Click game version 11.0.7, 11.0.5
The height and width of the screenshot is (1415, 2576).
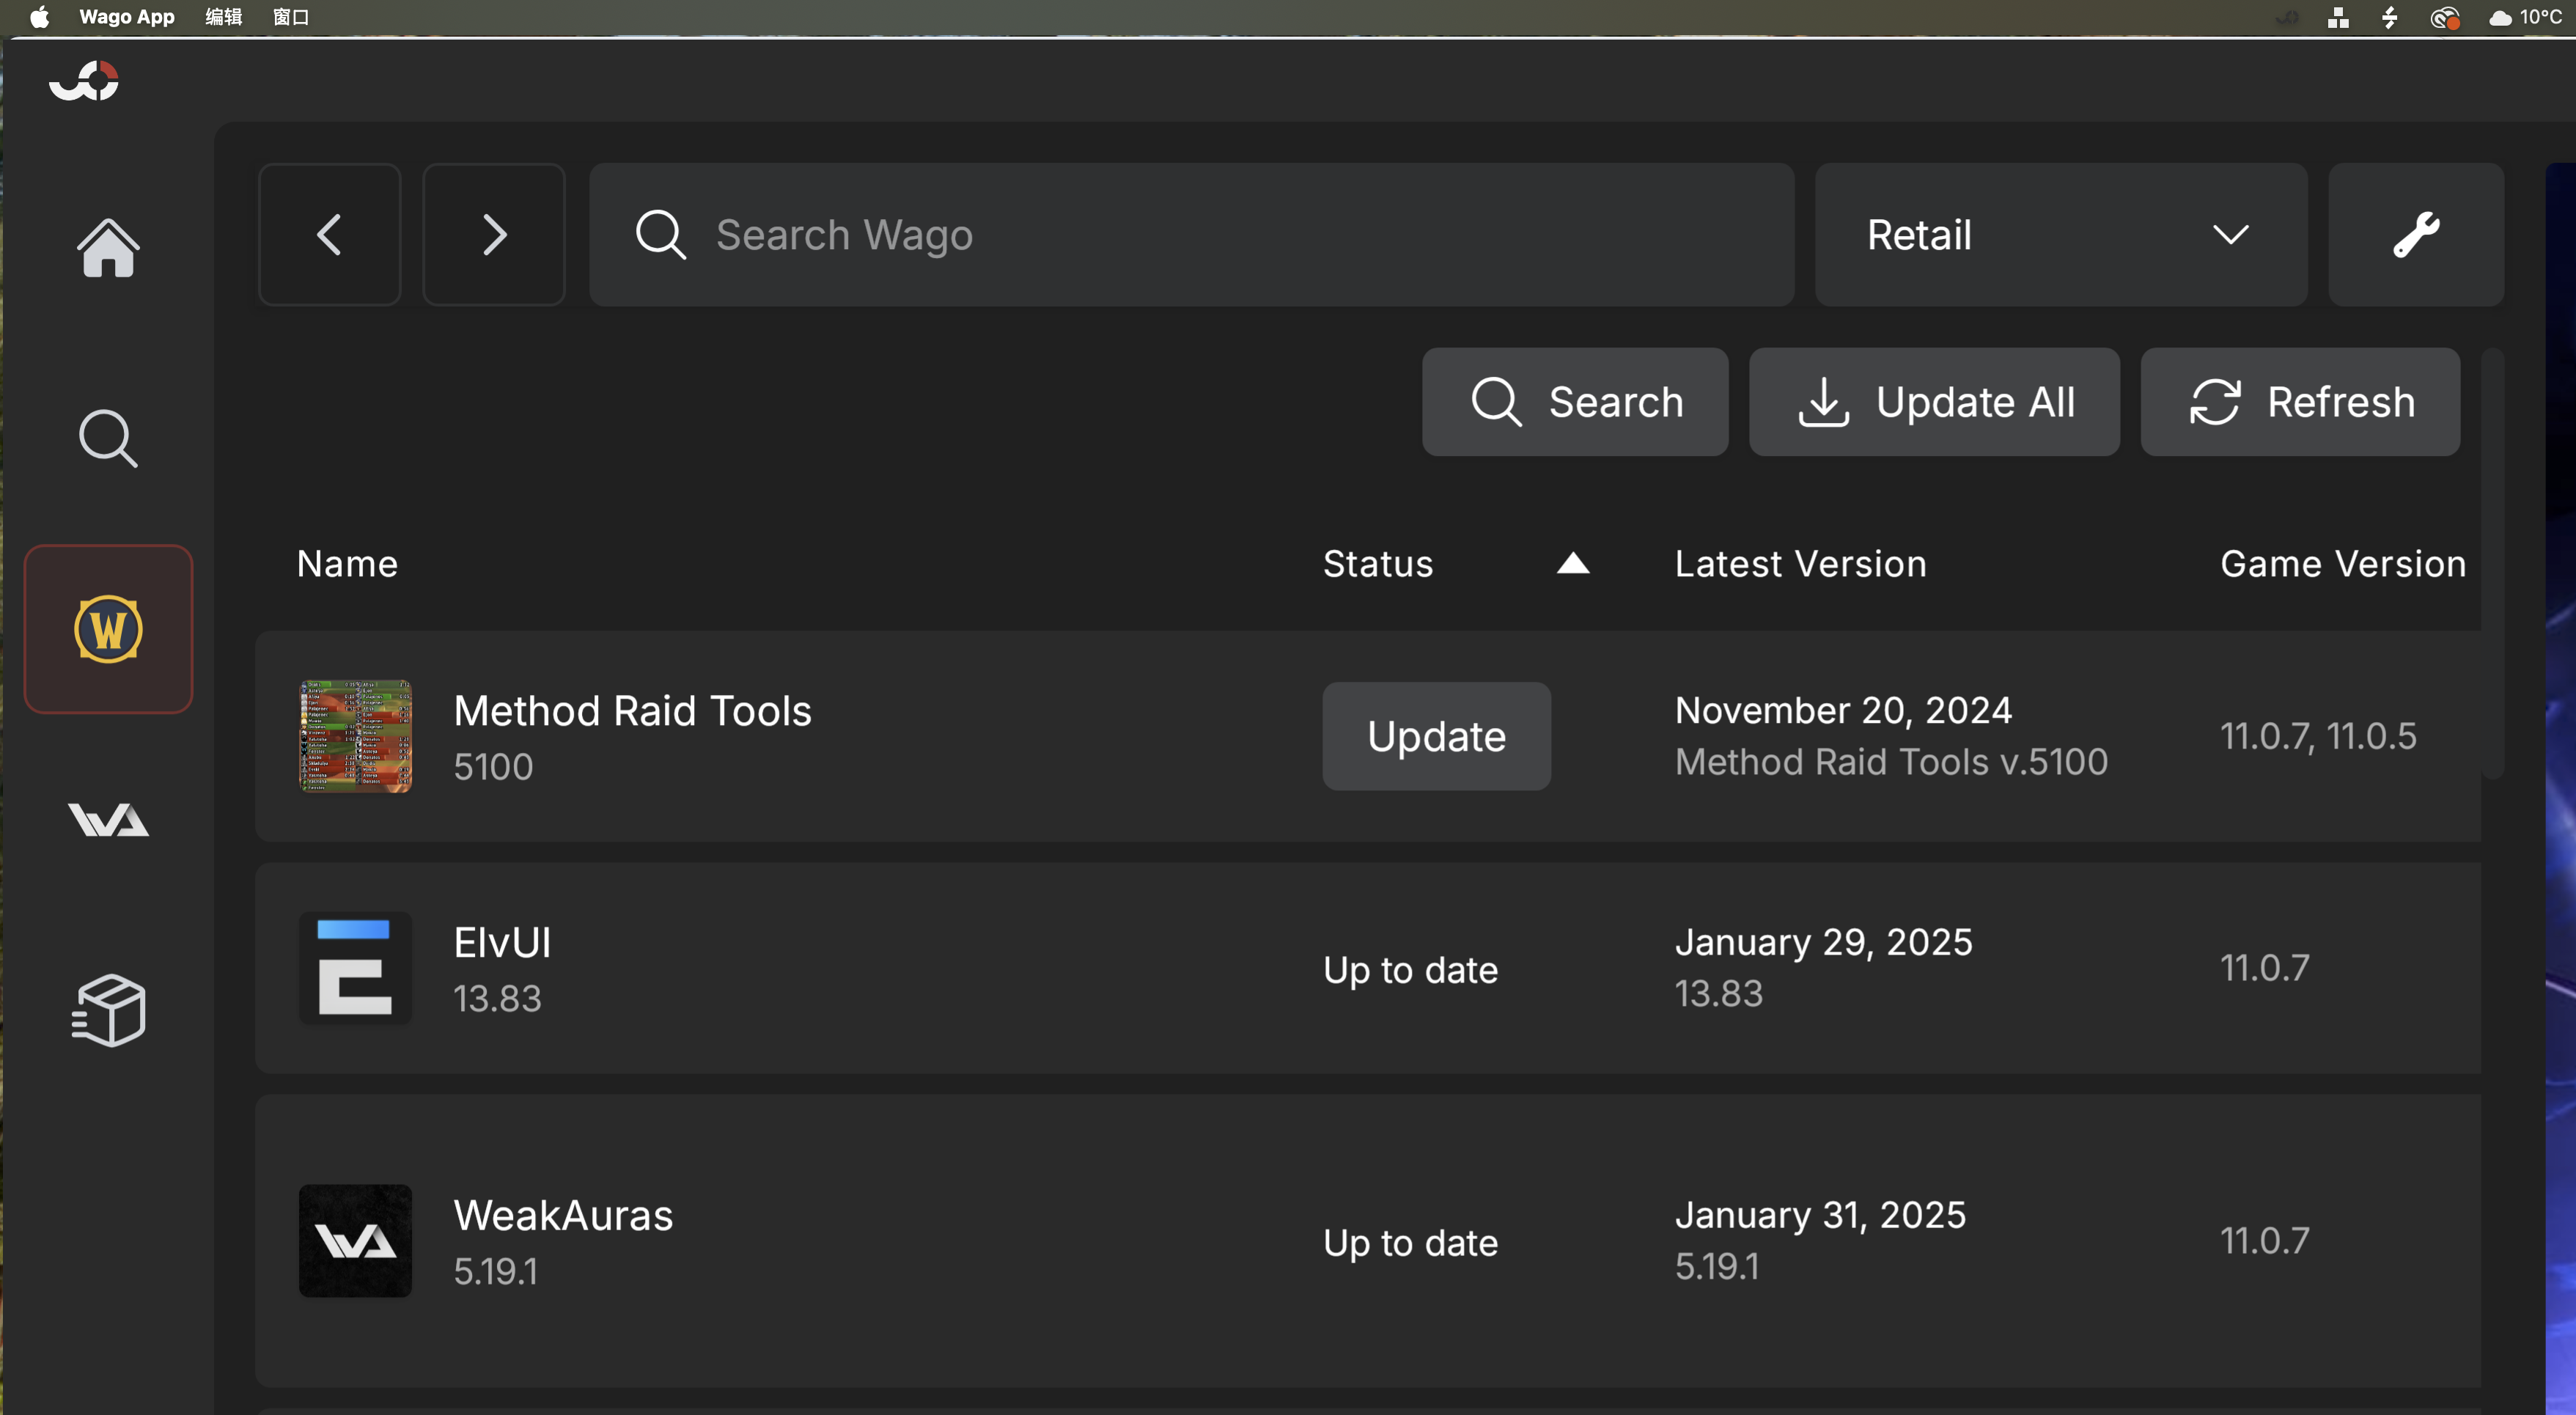[x=2318, y=736]
